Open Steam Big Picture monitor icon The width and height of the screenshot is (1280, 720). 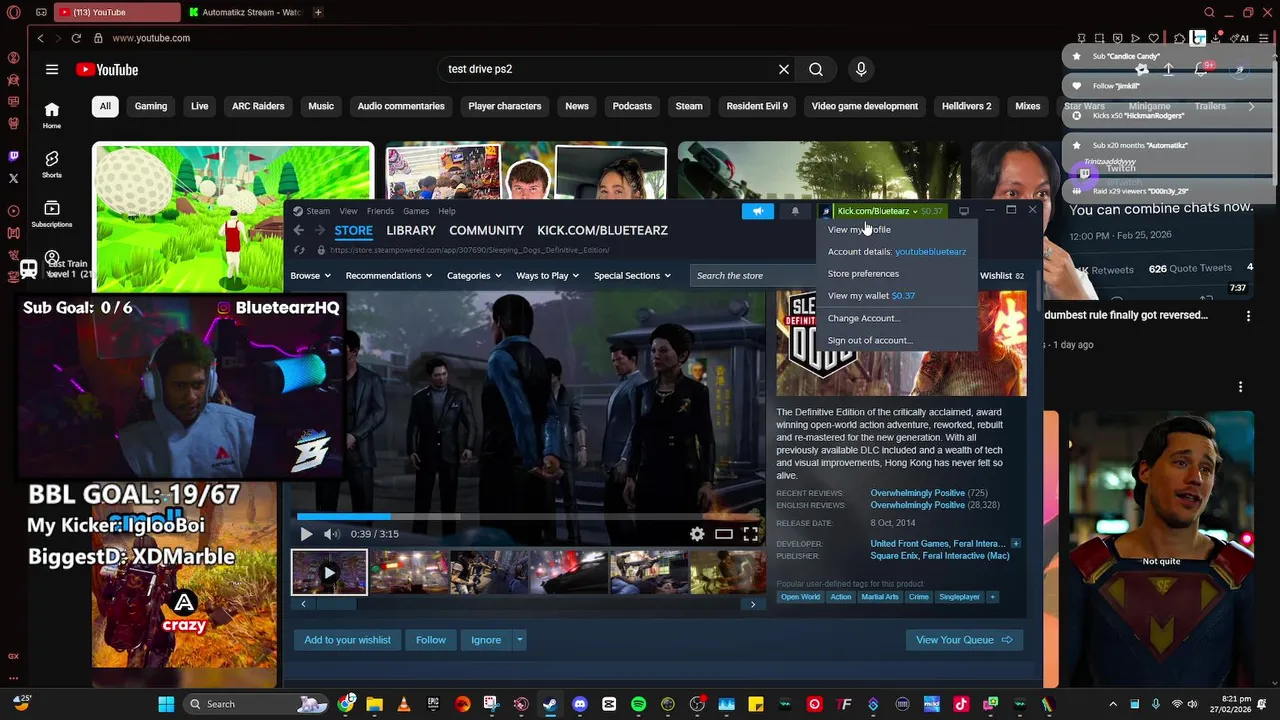964,211
